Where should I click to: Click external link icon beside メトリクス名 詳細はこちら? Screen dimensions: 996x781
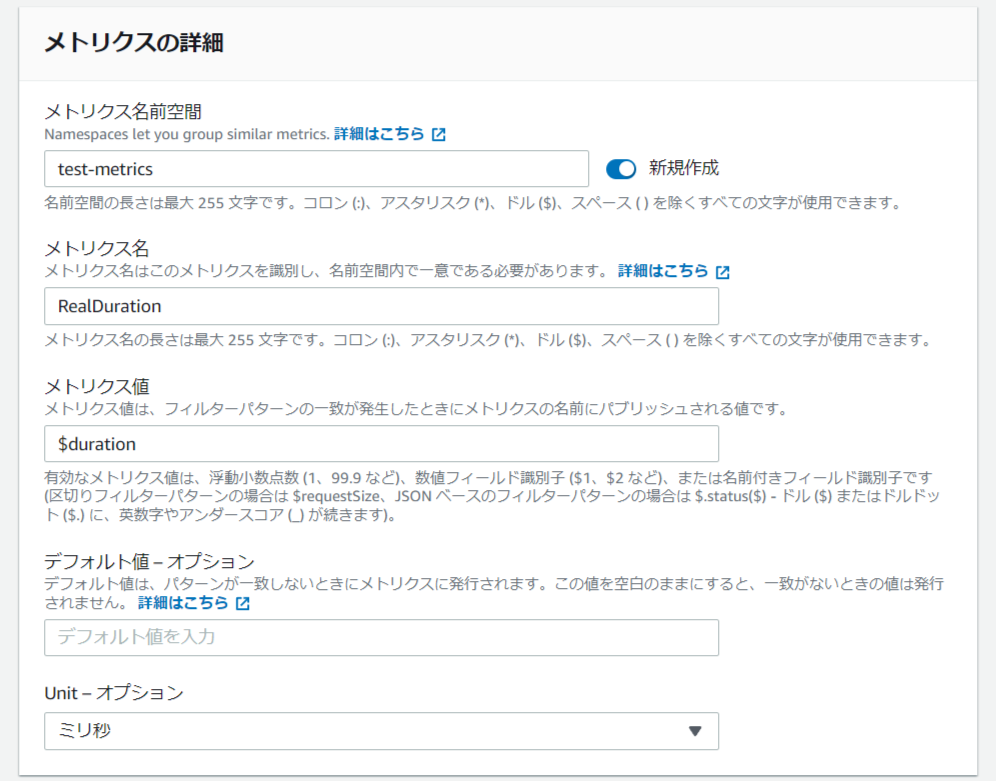point(722,272)
